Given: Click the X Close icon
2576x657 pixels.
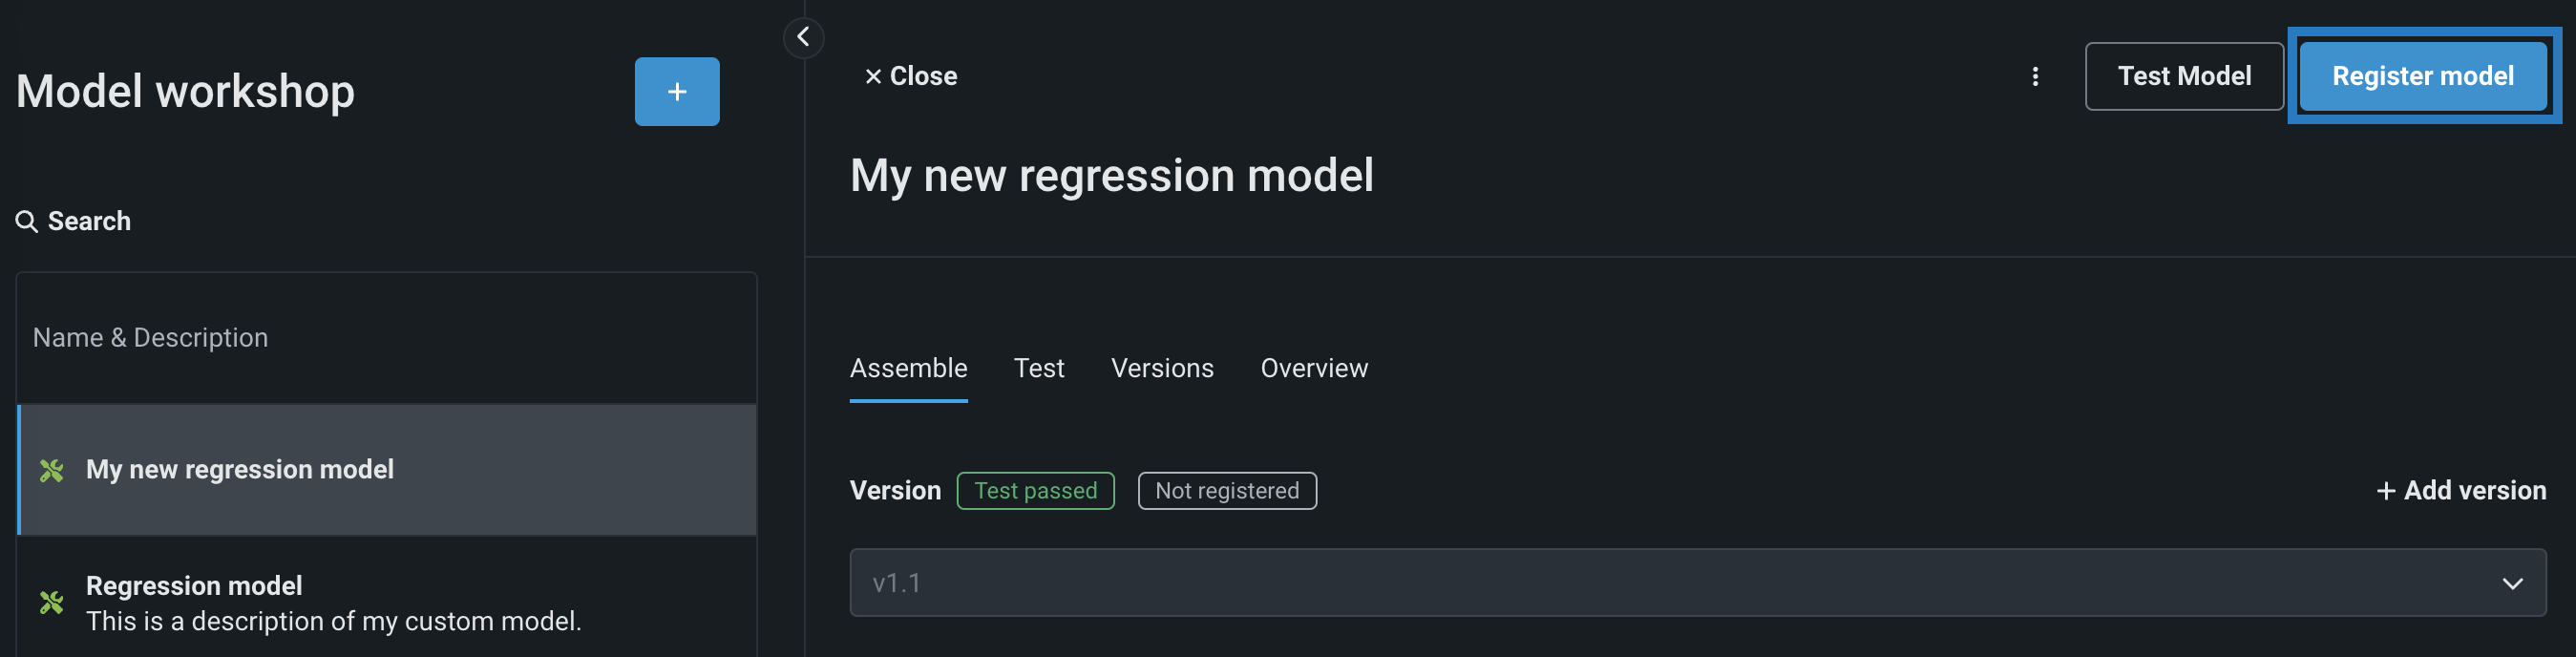Looking at the screenshot, I should [873, 77].
